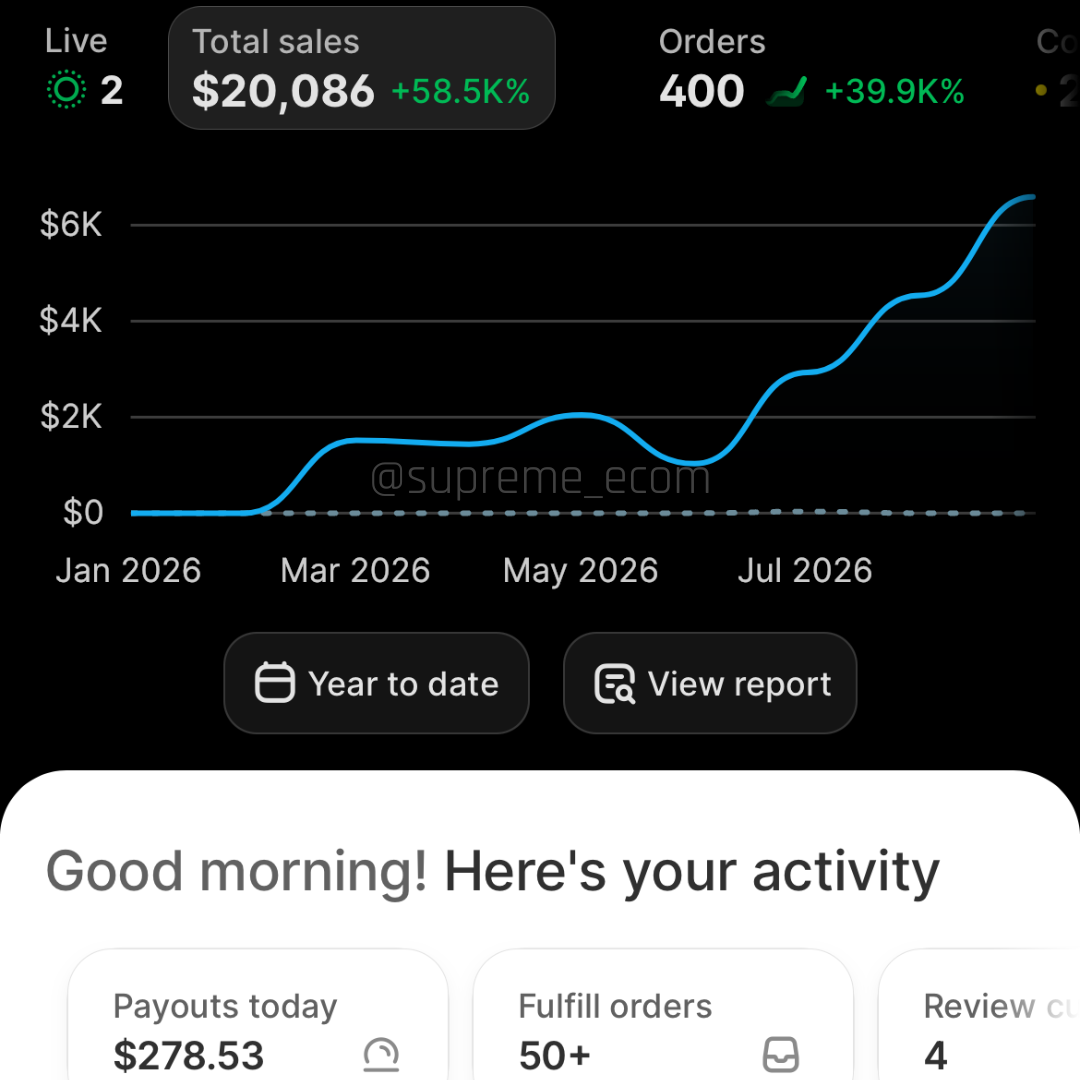Open the Year to date range picker
The image size is (1080, 1080).
(x=376, y=683)
